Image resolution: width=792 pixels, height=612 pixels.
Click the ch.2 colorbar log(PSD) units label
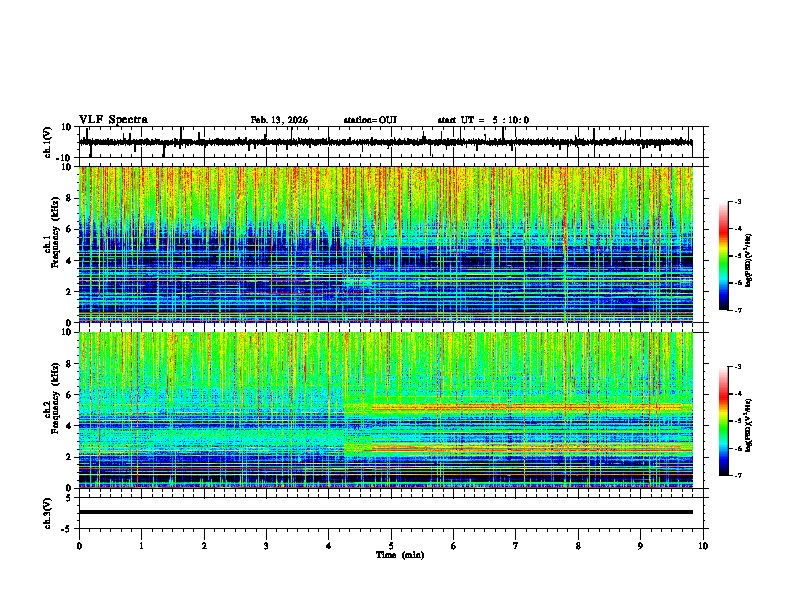[748, 425]
